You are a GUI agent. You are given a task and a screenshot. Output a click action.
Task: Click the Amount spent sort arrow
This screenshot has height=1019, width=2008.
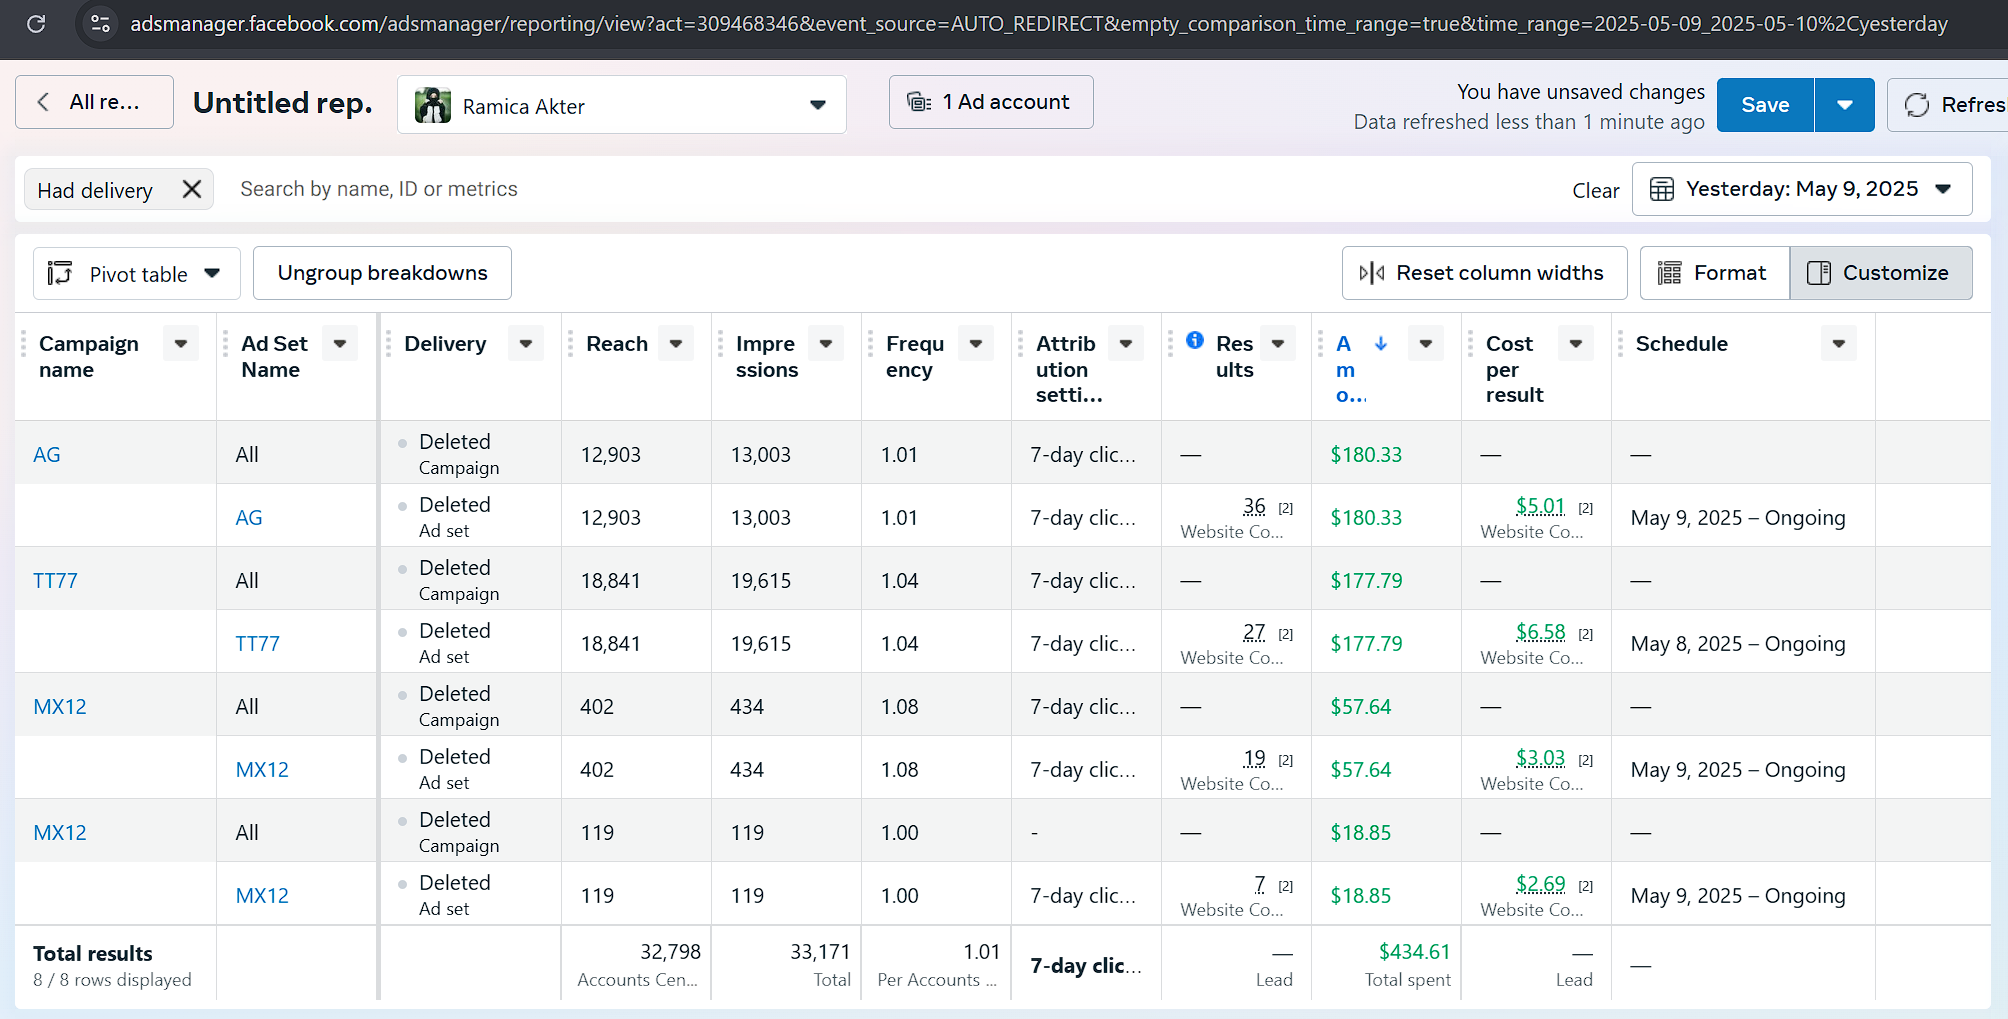[x=1381, y=343]
